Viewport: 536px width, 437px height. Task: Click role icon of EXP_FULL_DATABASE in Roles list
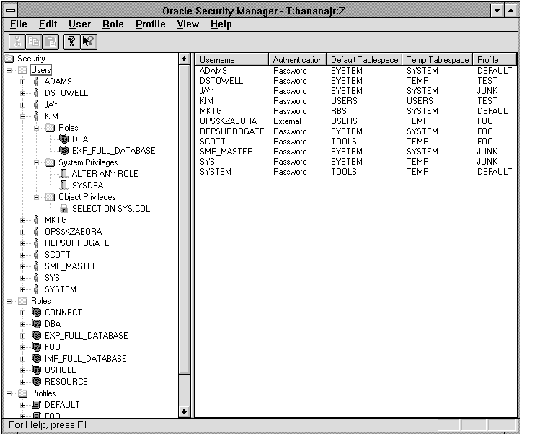coord(36,335)
